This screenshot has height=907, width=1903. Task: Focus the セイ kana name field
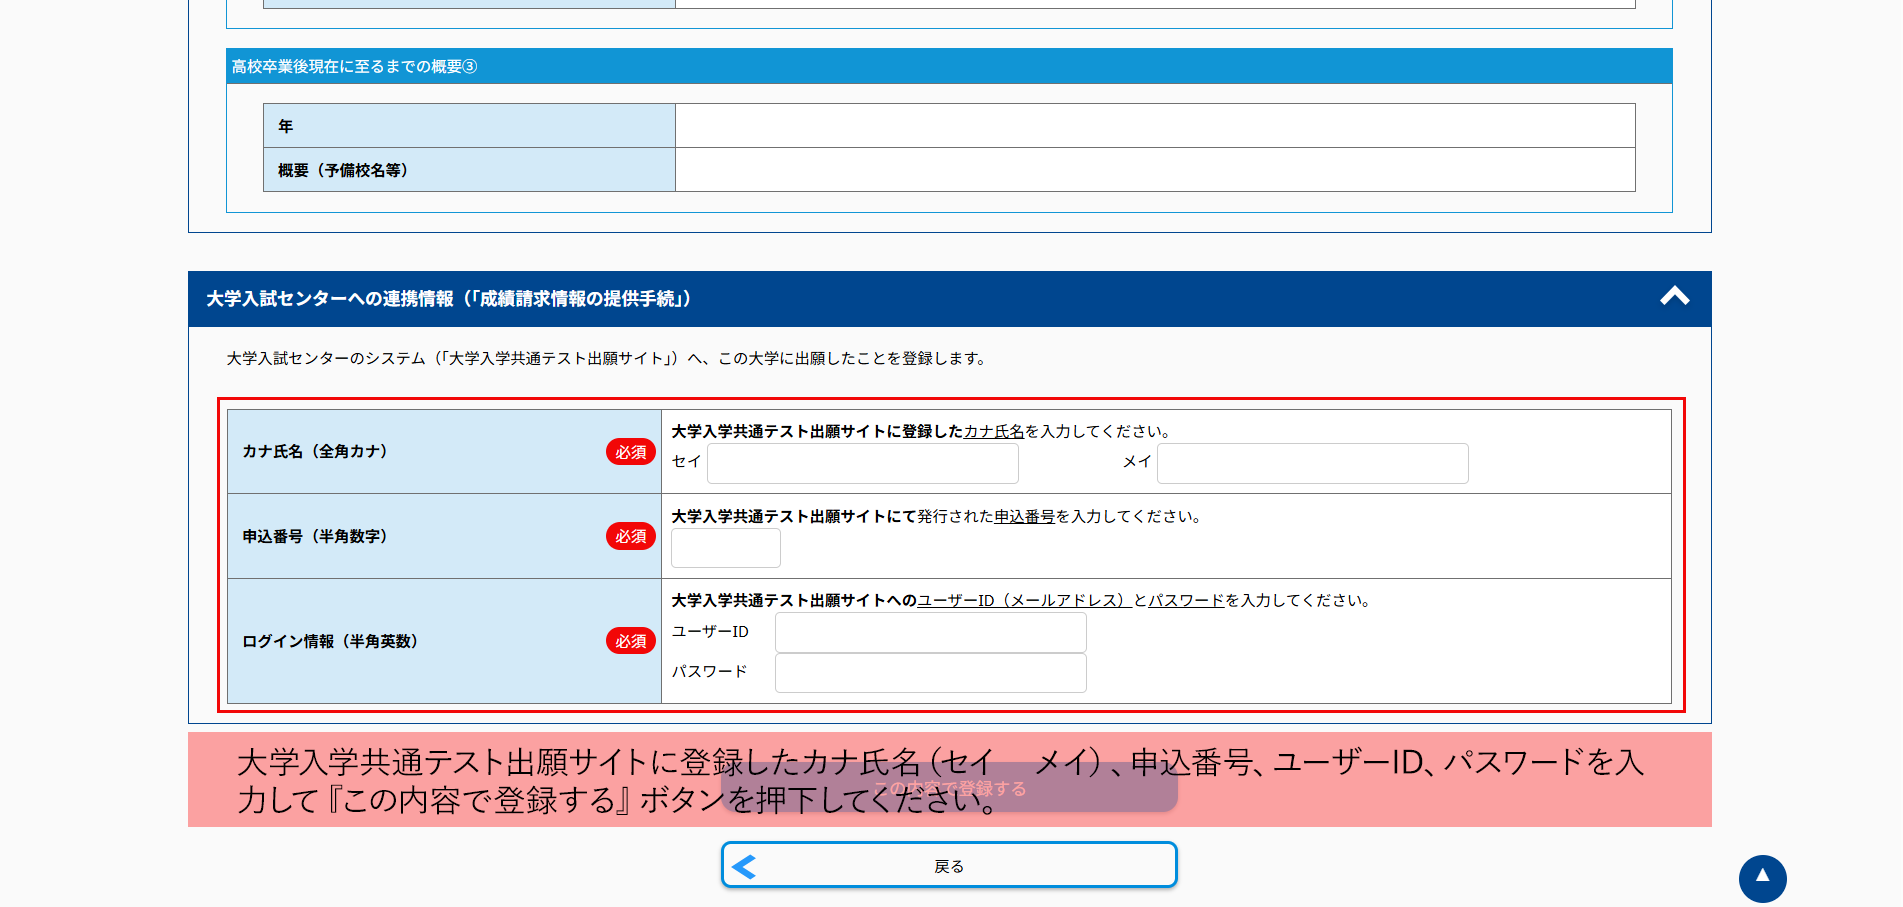tap(862, 463)
